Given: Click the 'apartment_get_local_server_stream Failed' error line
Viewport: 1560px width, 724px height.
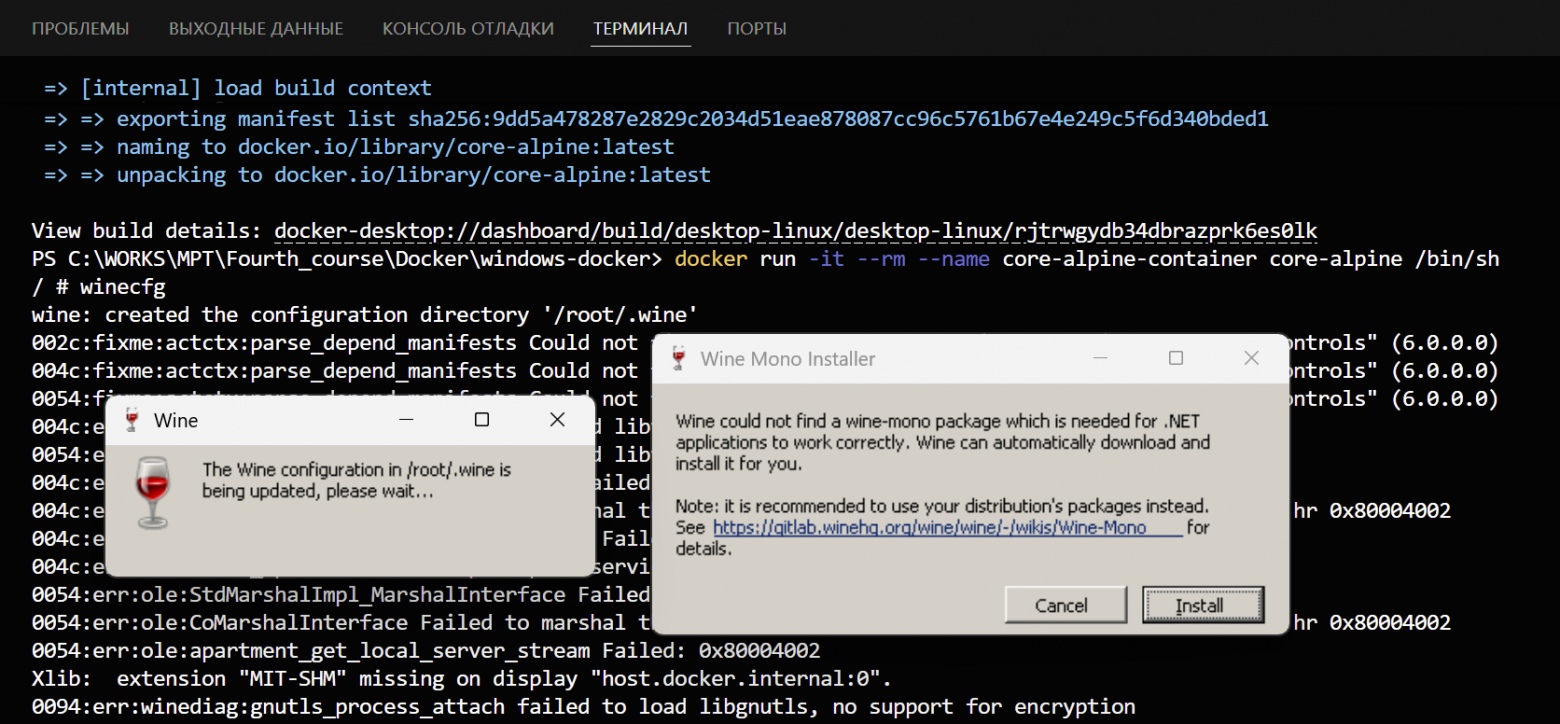Looking at the screenshot, I should point(426,651).
